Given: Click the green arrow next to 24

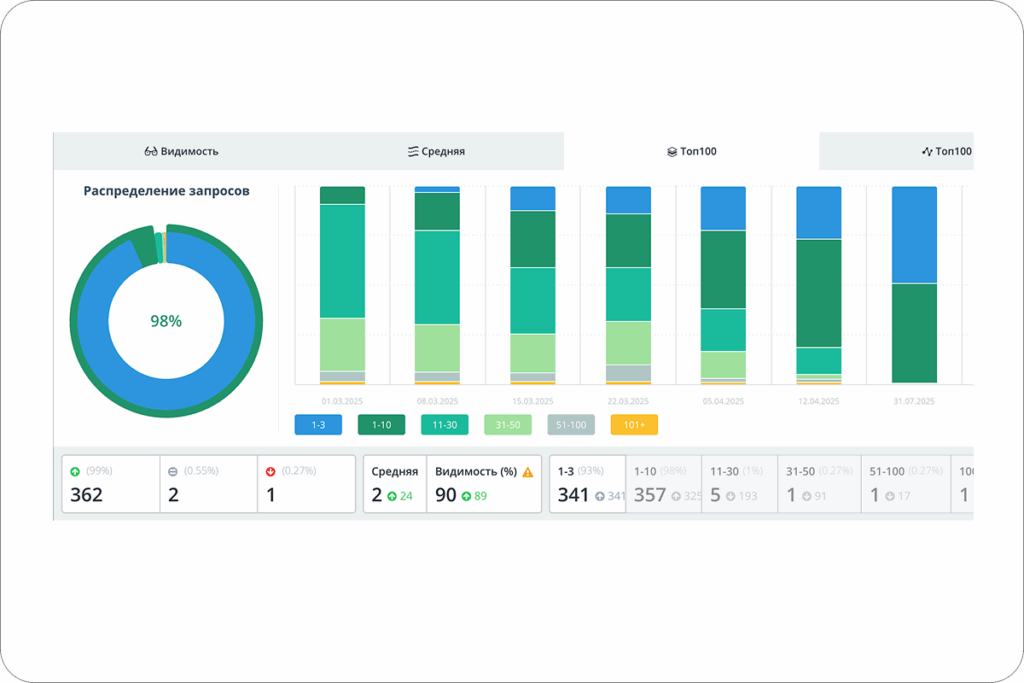Looking at the screenshot, I should [392, 496].
